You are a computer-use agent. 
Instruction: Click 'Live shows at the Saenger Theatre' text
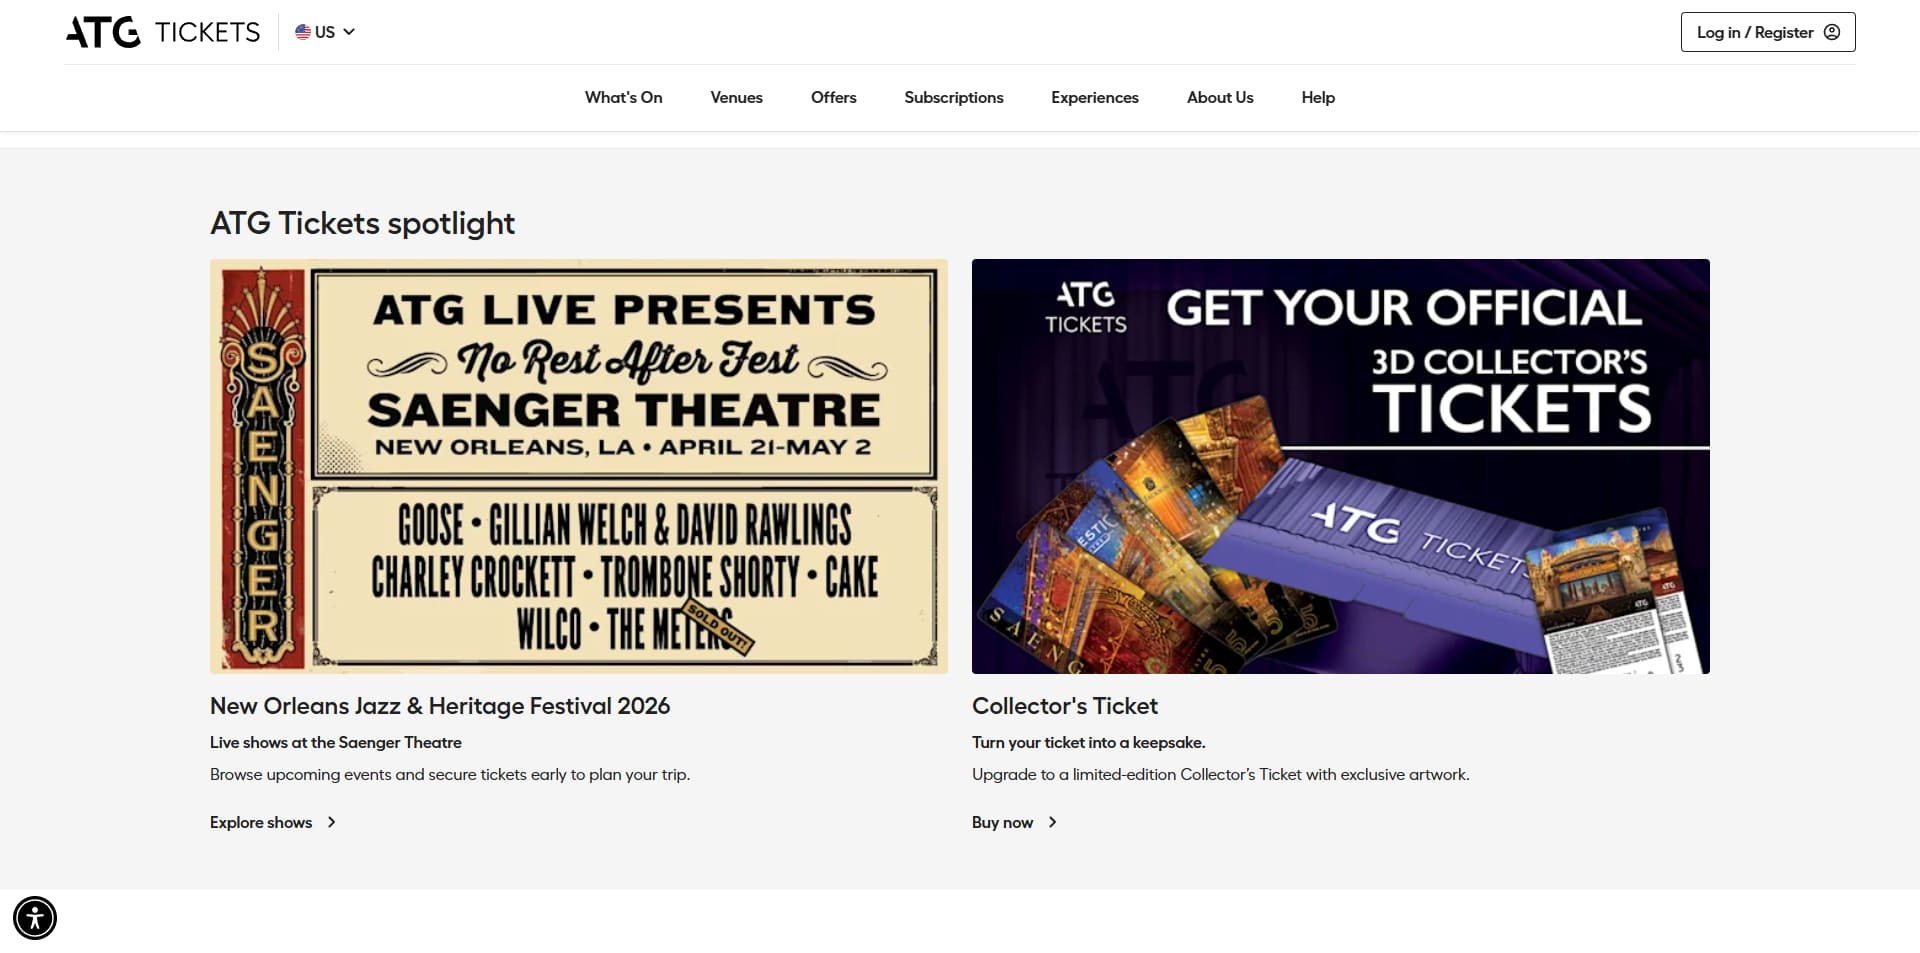[x=335, y=742]
